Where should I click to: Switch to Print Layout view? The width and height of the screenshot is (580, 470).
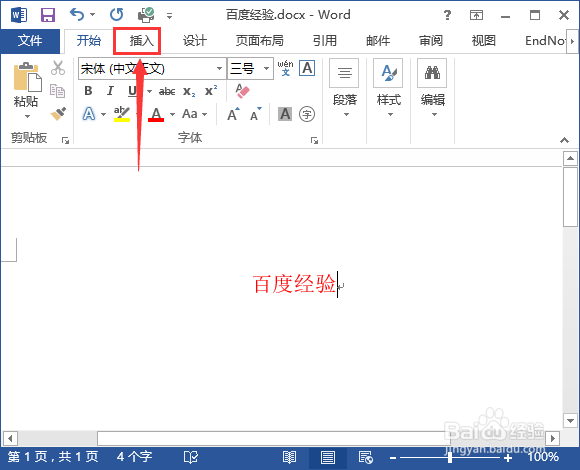(328, 458)
